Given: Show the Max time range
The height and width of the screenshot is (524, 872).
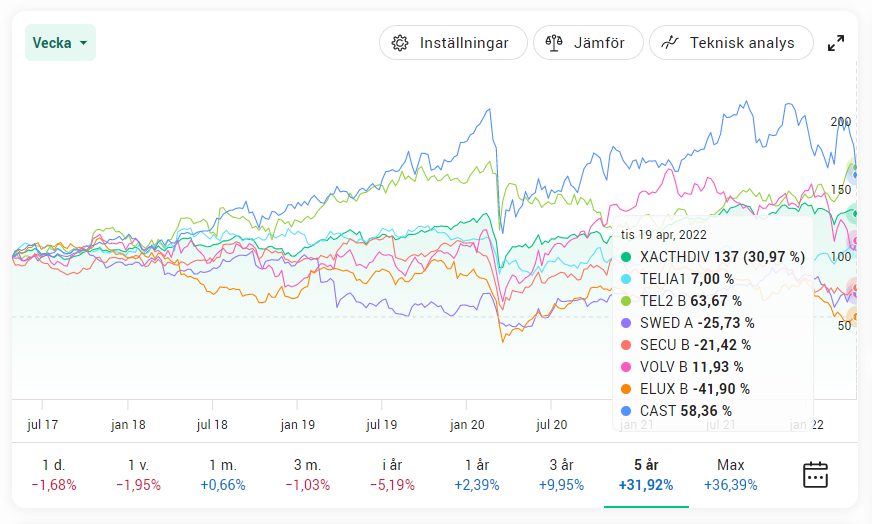Looking at the screenshot, I should (x=730, y=475).
